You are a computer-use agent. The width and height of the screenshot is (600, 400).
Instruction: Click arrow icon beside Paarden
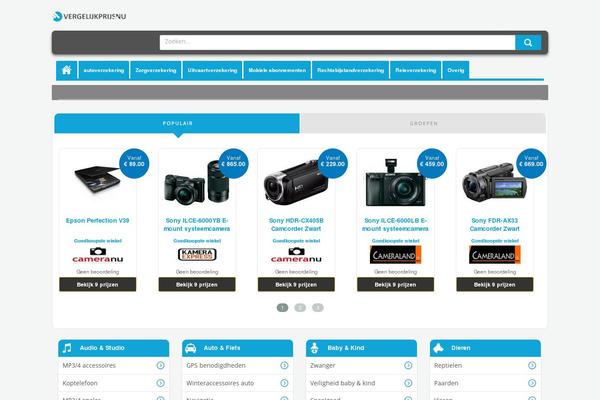pyautogui.click(x=532, y=383)
